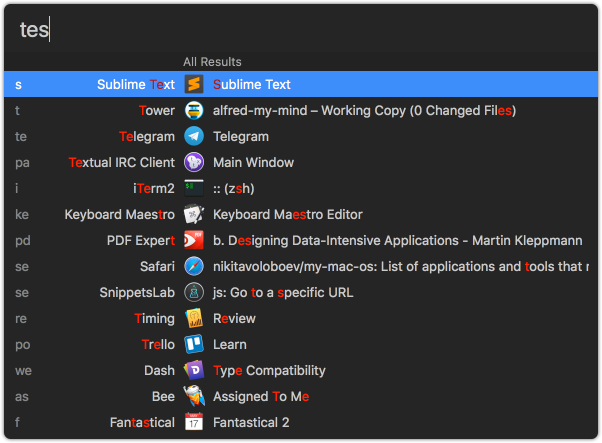Switch to the Main Window result

253,162
